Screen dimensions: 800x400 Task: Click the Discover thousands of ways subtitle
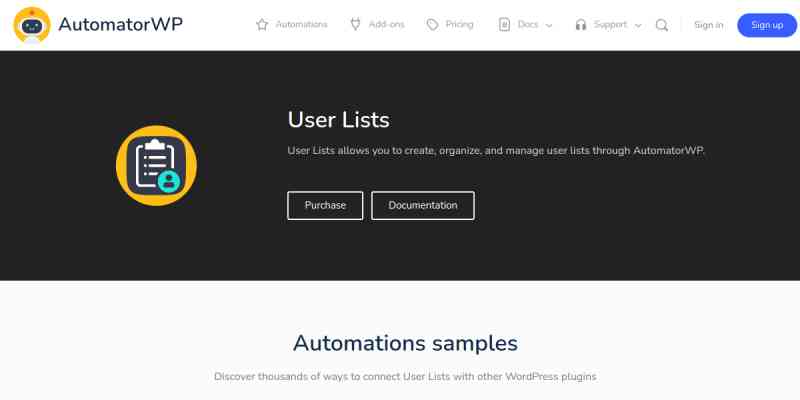pos(405,377)
